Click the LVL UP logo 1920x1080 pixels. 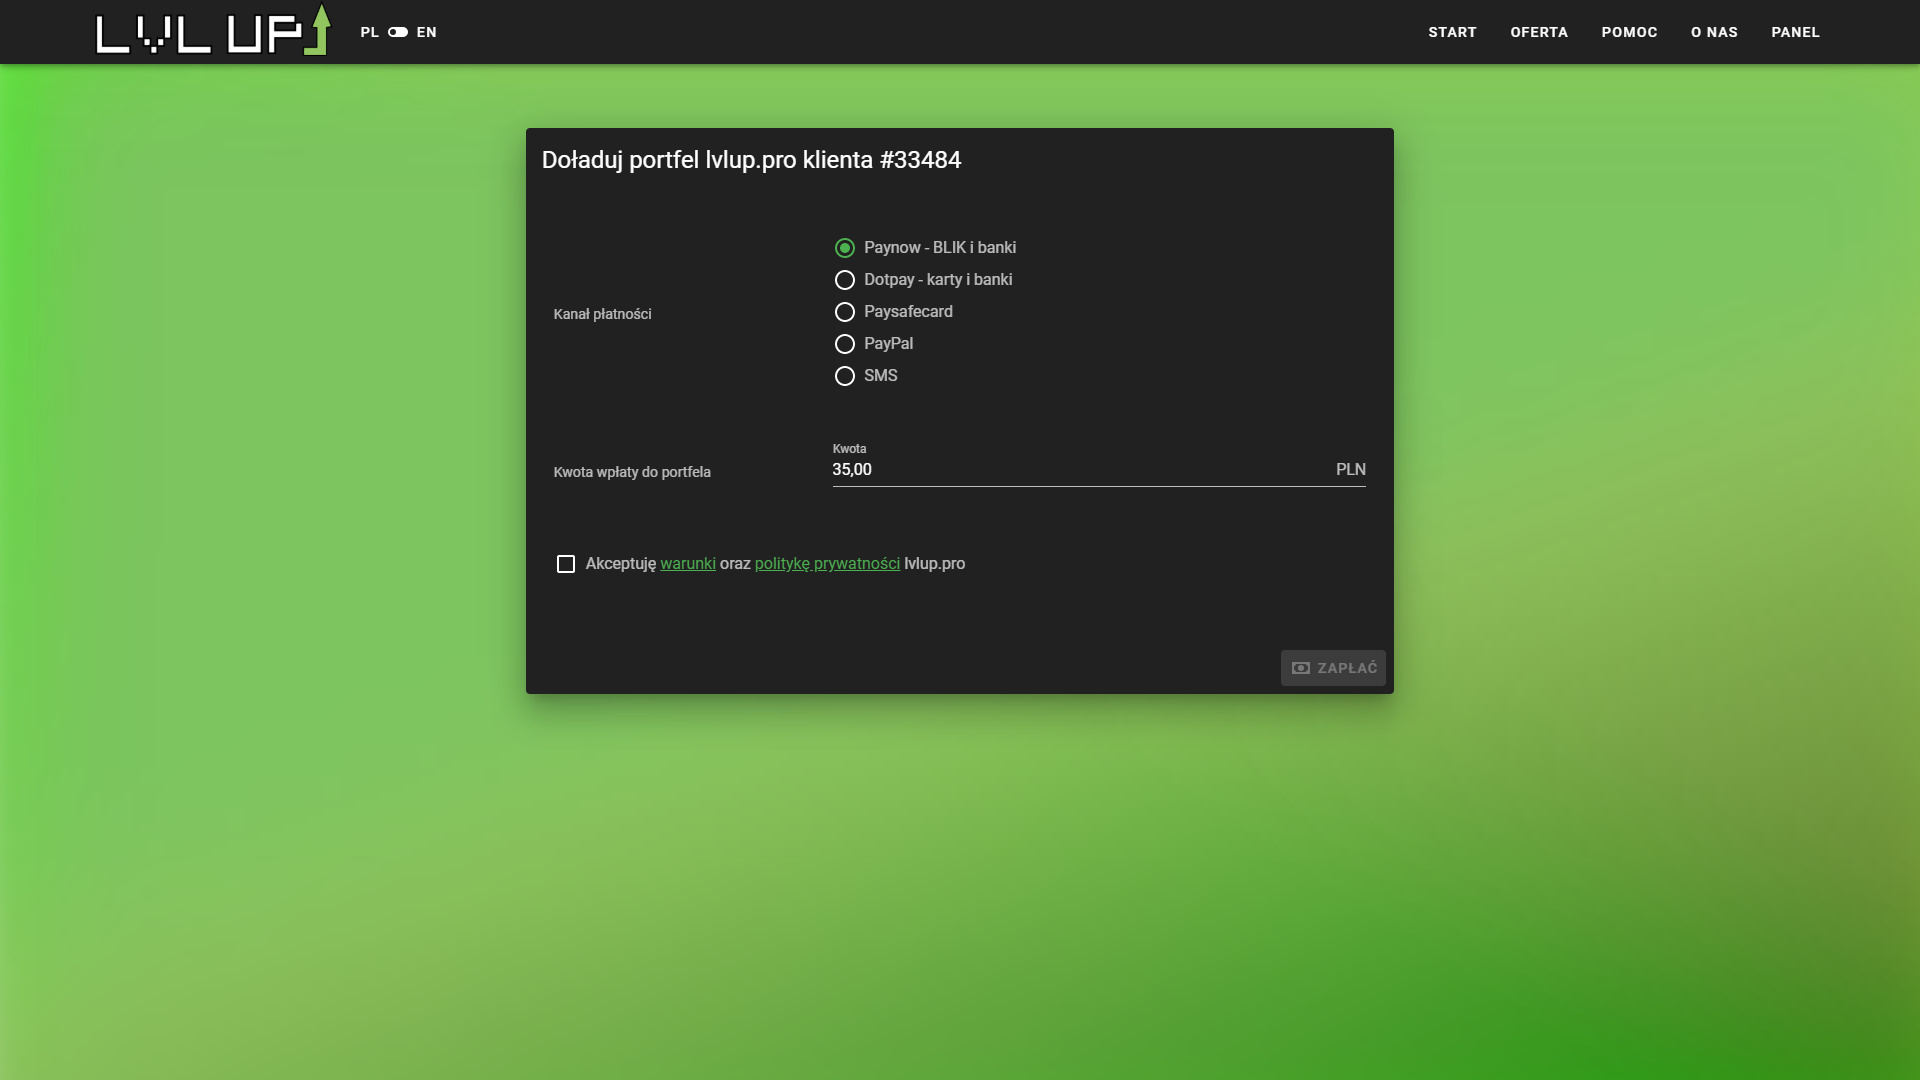pyautogui.click(x=212, y=31)
